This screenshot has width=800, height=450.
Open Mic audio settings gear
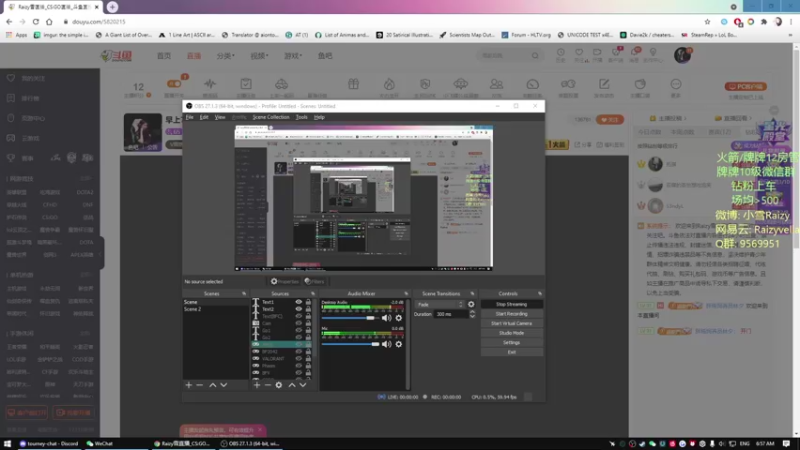tap(398, 344)
